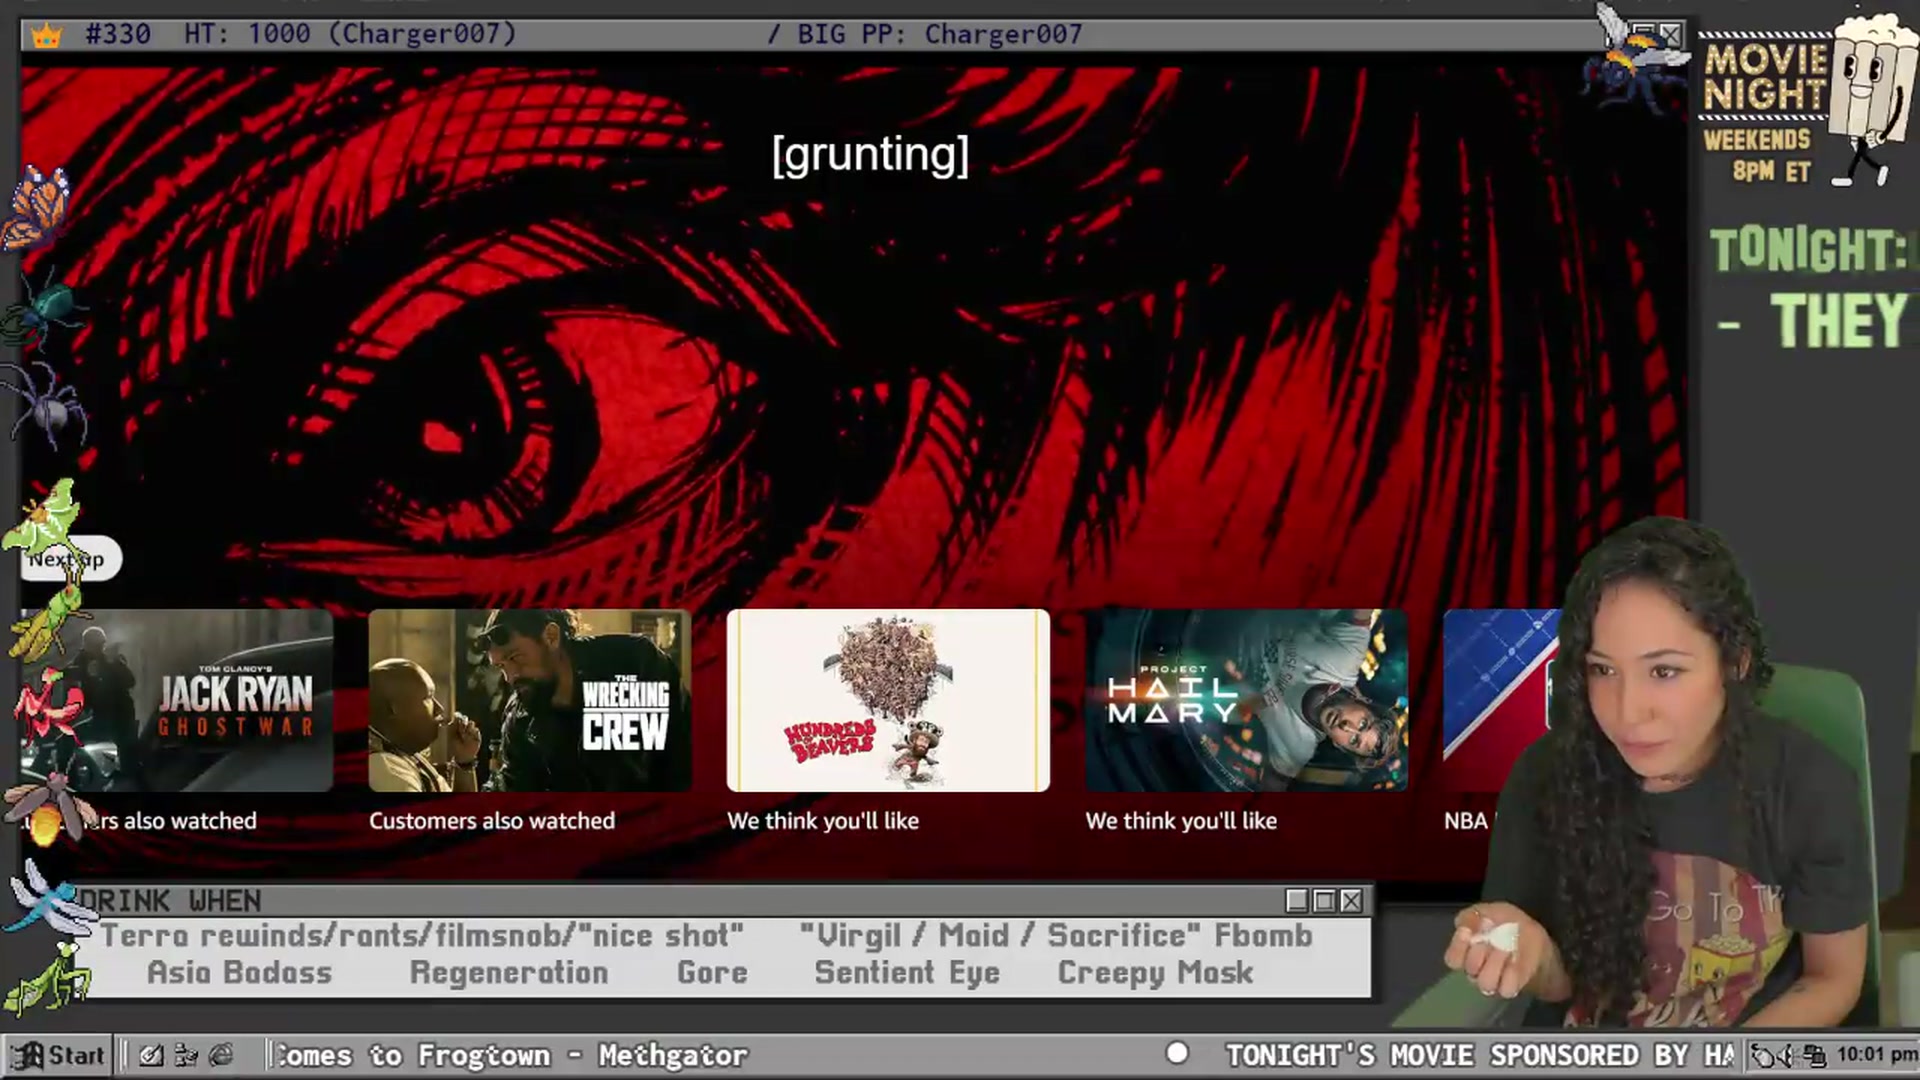Open the partially visible NBA thumbnail
This screenshot has width=1920, height=1080.
1500,700
